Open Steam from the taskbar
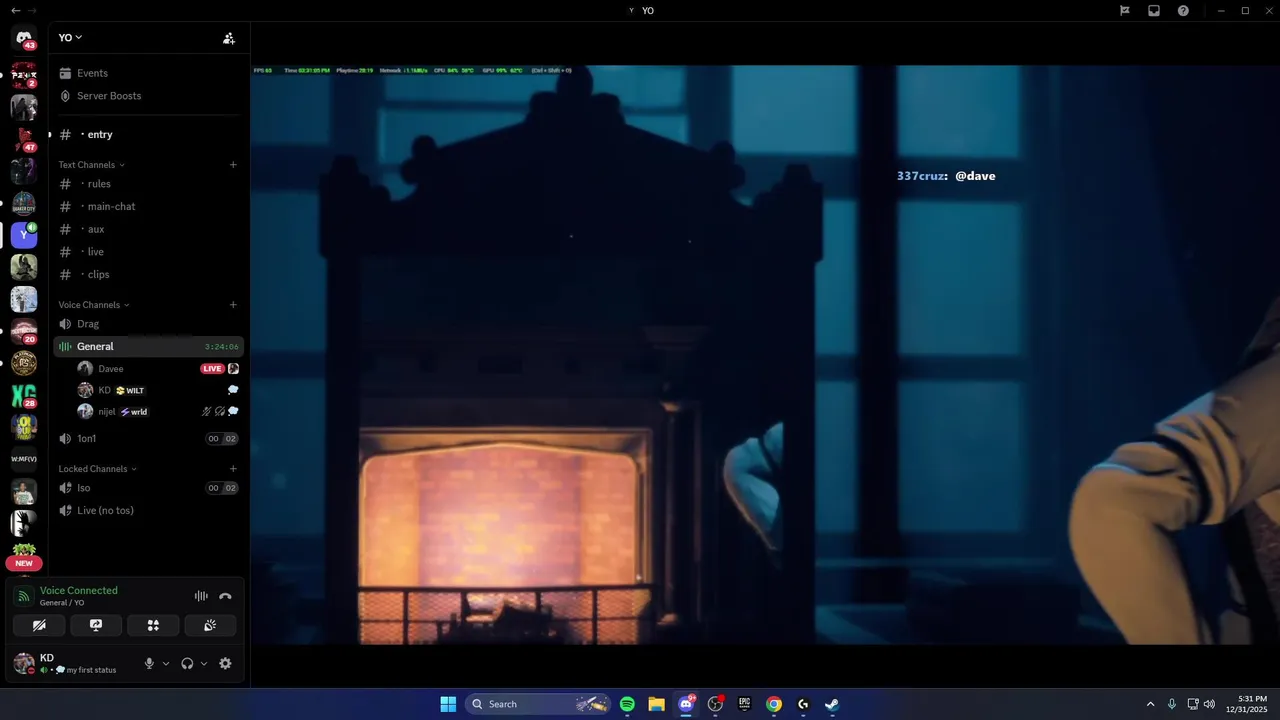The width and height of the screenshot is (1280, 720). coord(832,704)
